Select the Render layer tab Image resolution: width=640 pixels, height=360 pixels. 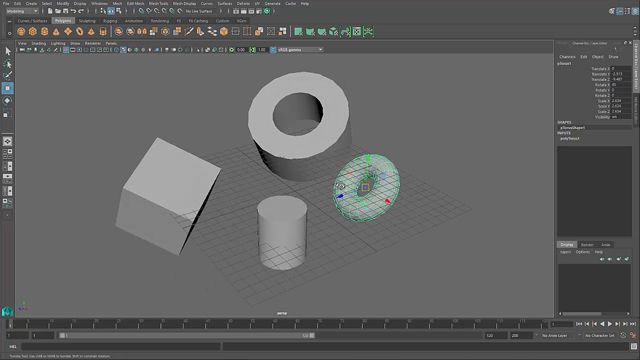(587, 244)
